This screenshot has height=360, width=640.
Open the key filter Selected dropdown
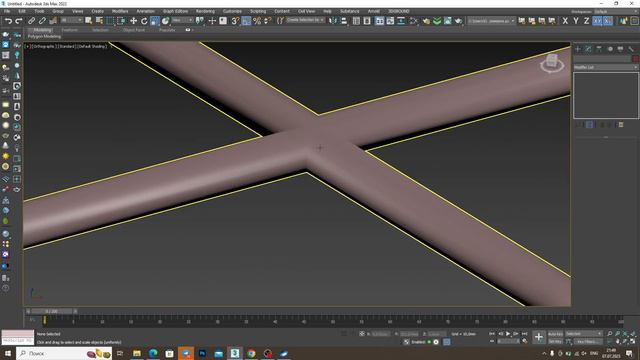click(584, 334)
